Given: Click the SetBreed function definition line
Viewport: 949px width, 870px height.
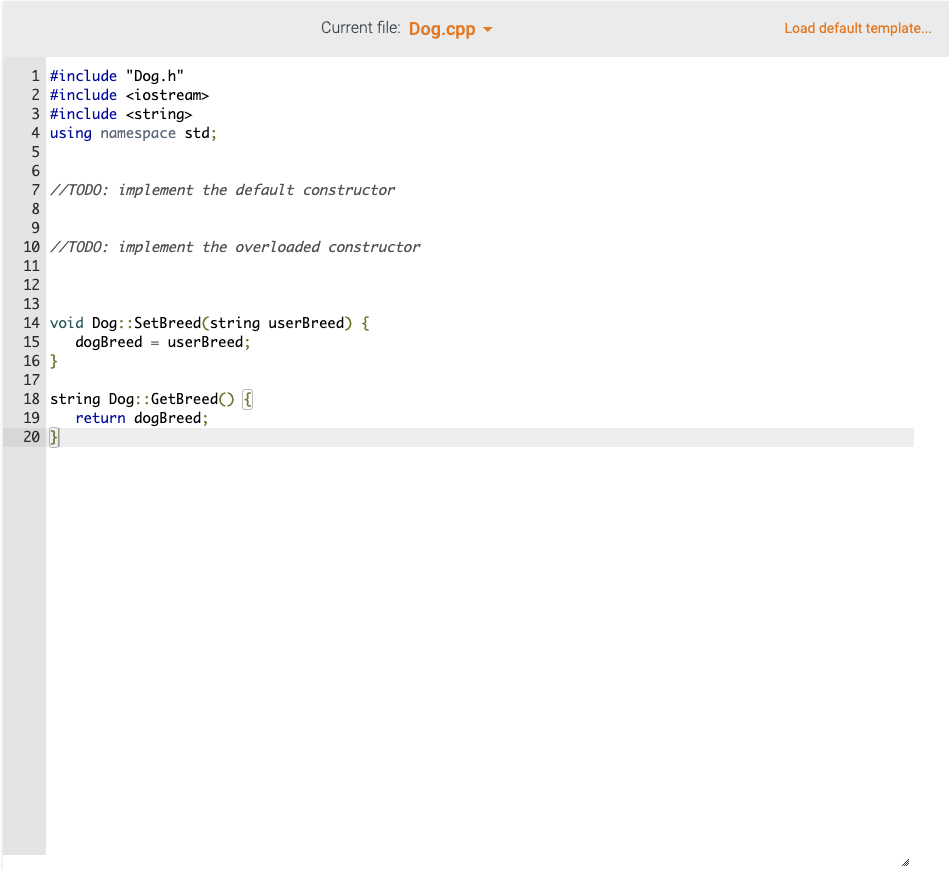Looking at the screenshot, I should coord(200,323).
